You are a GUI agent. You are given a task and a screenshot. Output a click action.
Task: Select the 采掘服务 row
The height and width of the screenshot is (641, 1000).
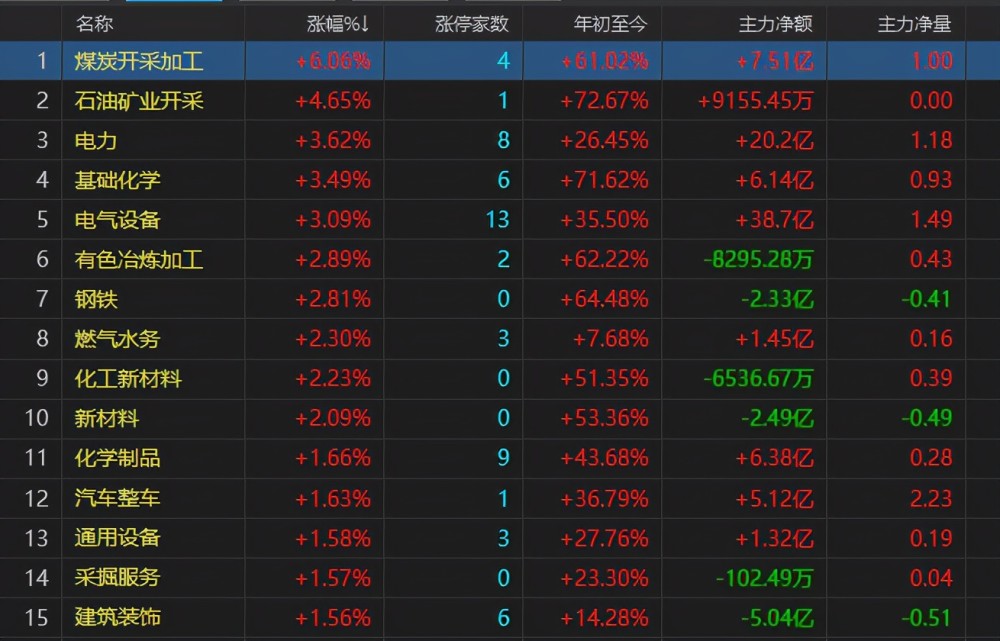tap(117, 577)
